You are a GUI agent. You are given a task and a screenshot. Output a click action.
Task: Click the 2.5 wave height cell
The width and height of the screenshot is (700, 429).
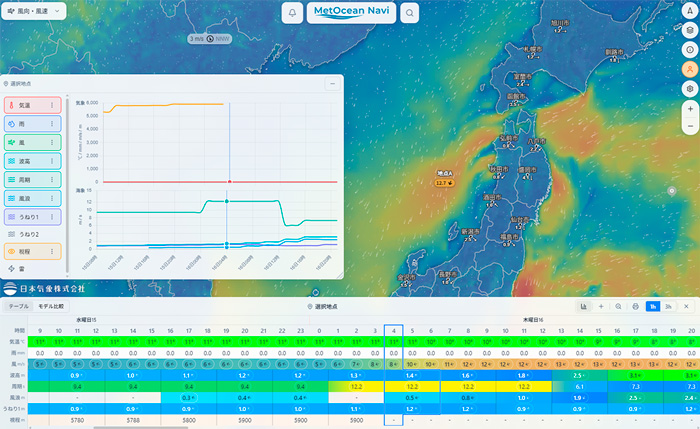[x=579, y=375]
